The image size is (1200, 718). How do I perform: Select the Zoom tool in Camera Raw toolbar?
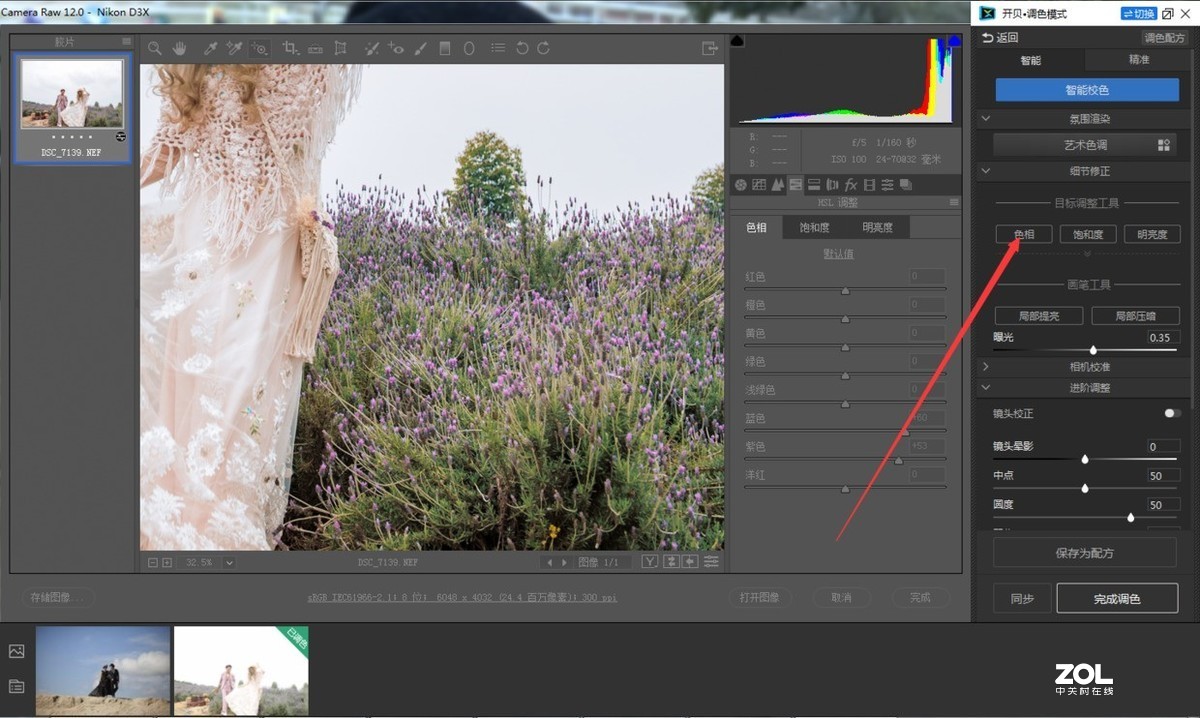coord(155,48)
